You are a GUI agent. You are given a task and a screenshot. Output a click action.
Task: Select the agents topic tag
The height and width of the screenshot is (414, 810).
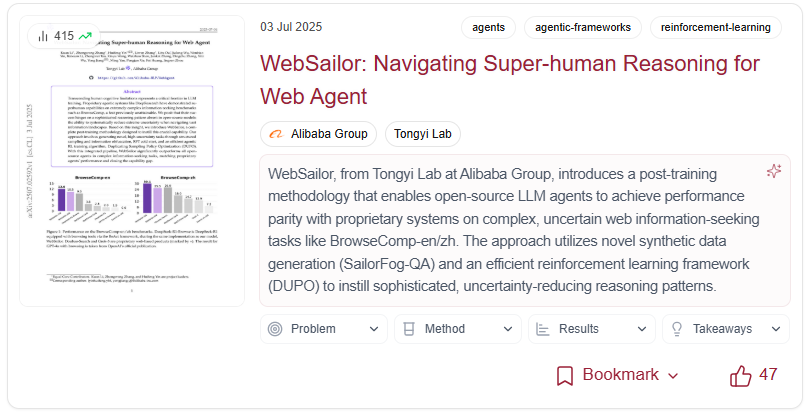(489, 28)
